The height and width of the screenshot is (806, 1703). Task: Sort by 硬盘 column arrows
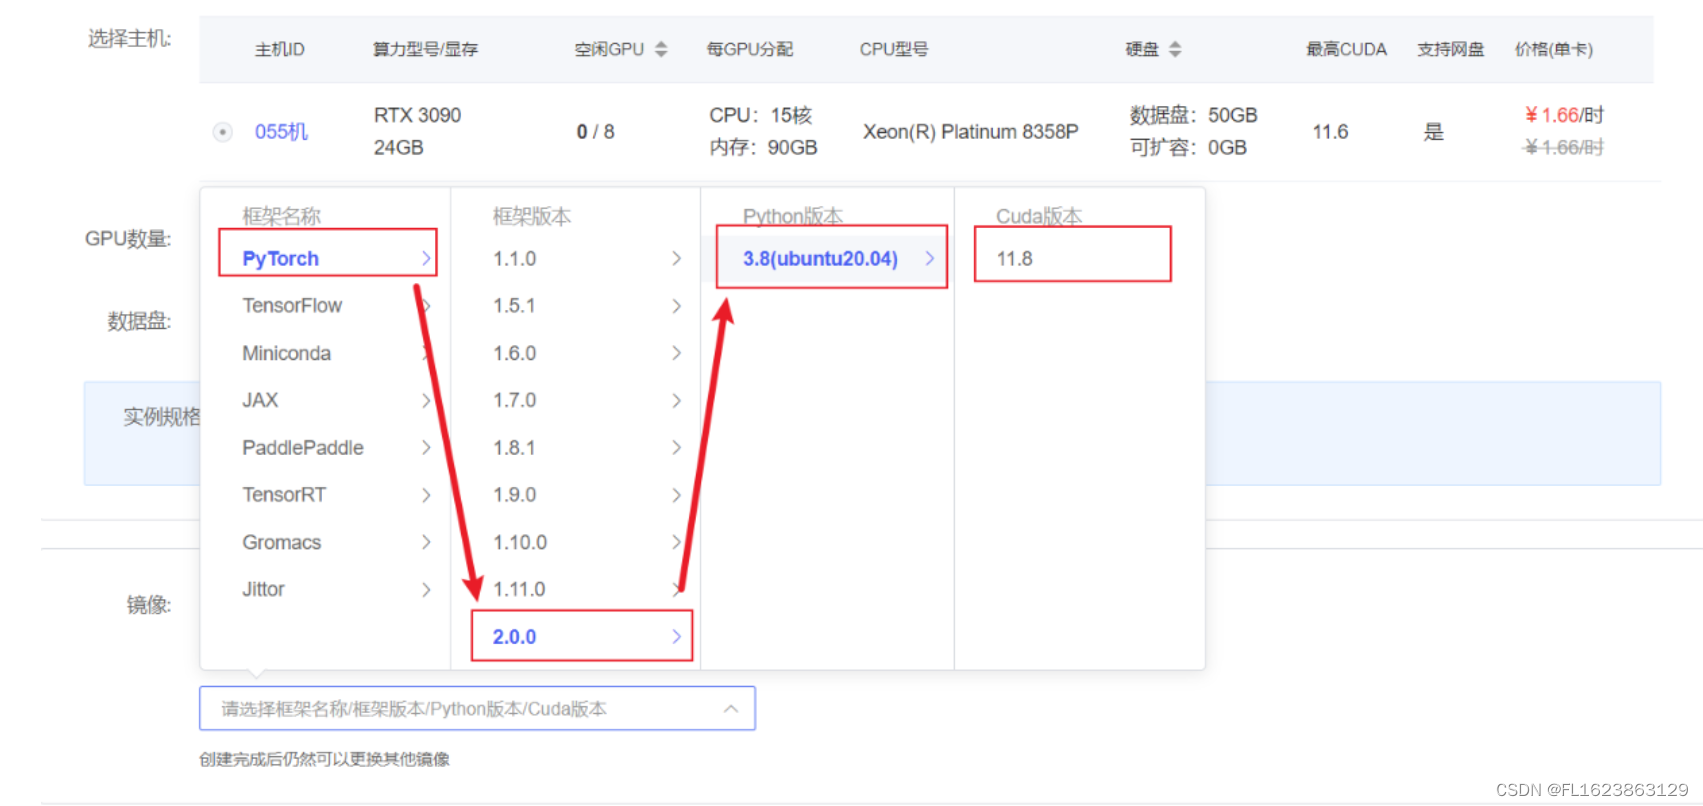(x=1175, y=49)
